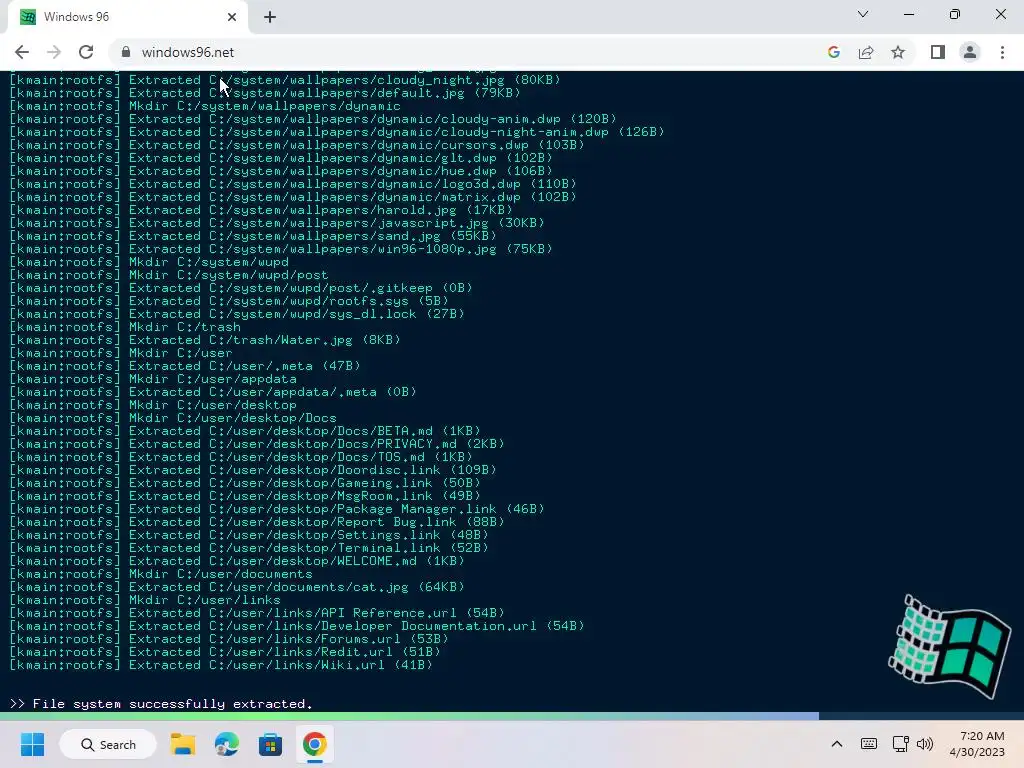The image size is (1024, 768).
Task: Close the Windows 96 tab
Action: pos(232,17)
